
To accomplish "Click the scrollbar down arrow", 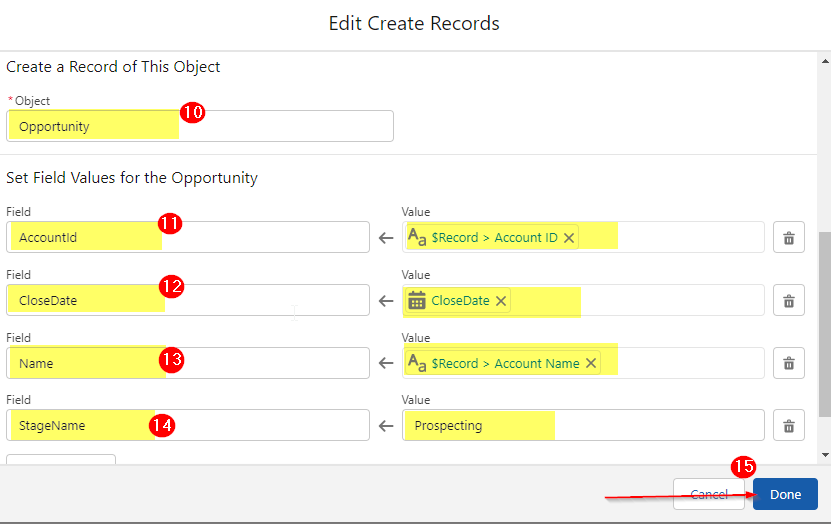I will click(824, 455).
